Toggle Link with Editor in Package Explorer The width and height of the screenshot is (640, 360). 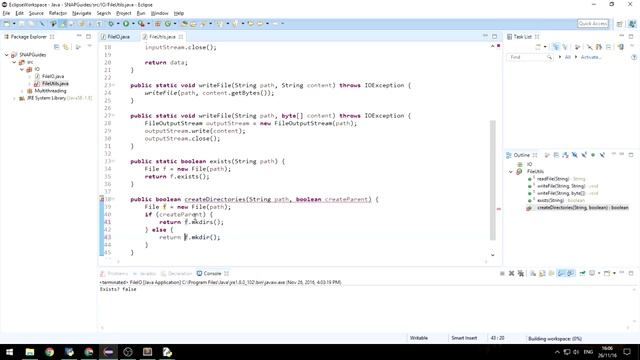click(66, 47)
